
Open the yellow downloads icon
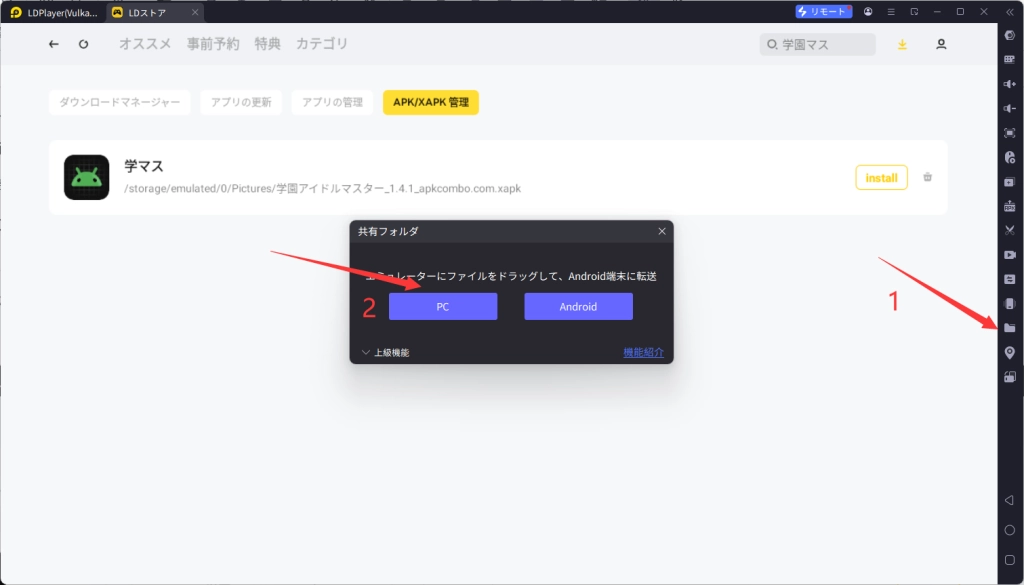(x=902, y=44)
